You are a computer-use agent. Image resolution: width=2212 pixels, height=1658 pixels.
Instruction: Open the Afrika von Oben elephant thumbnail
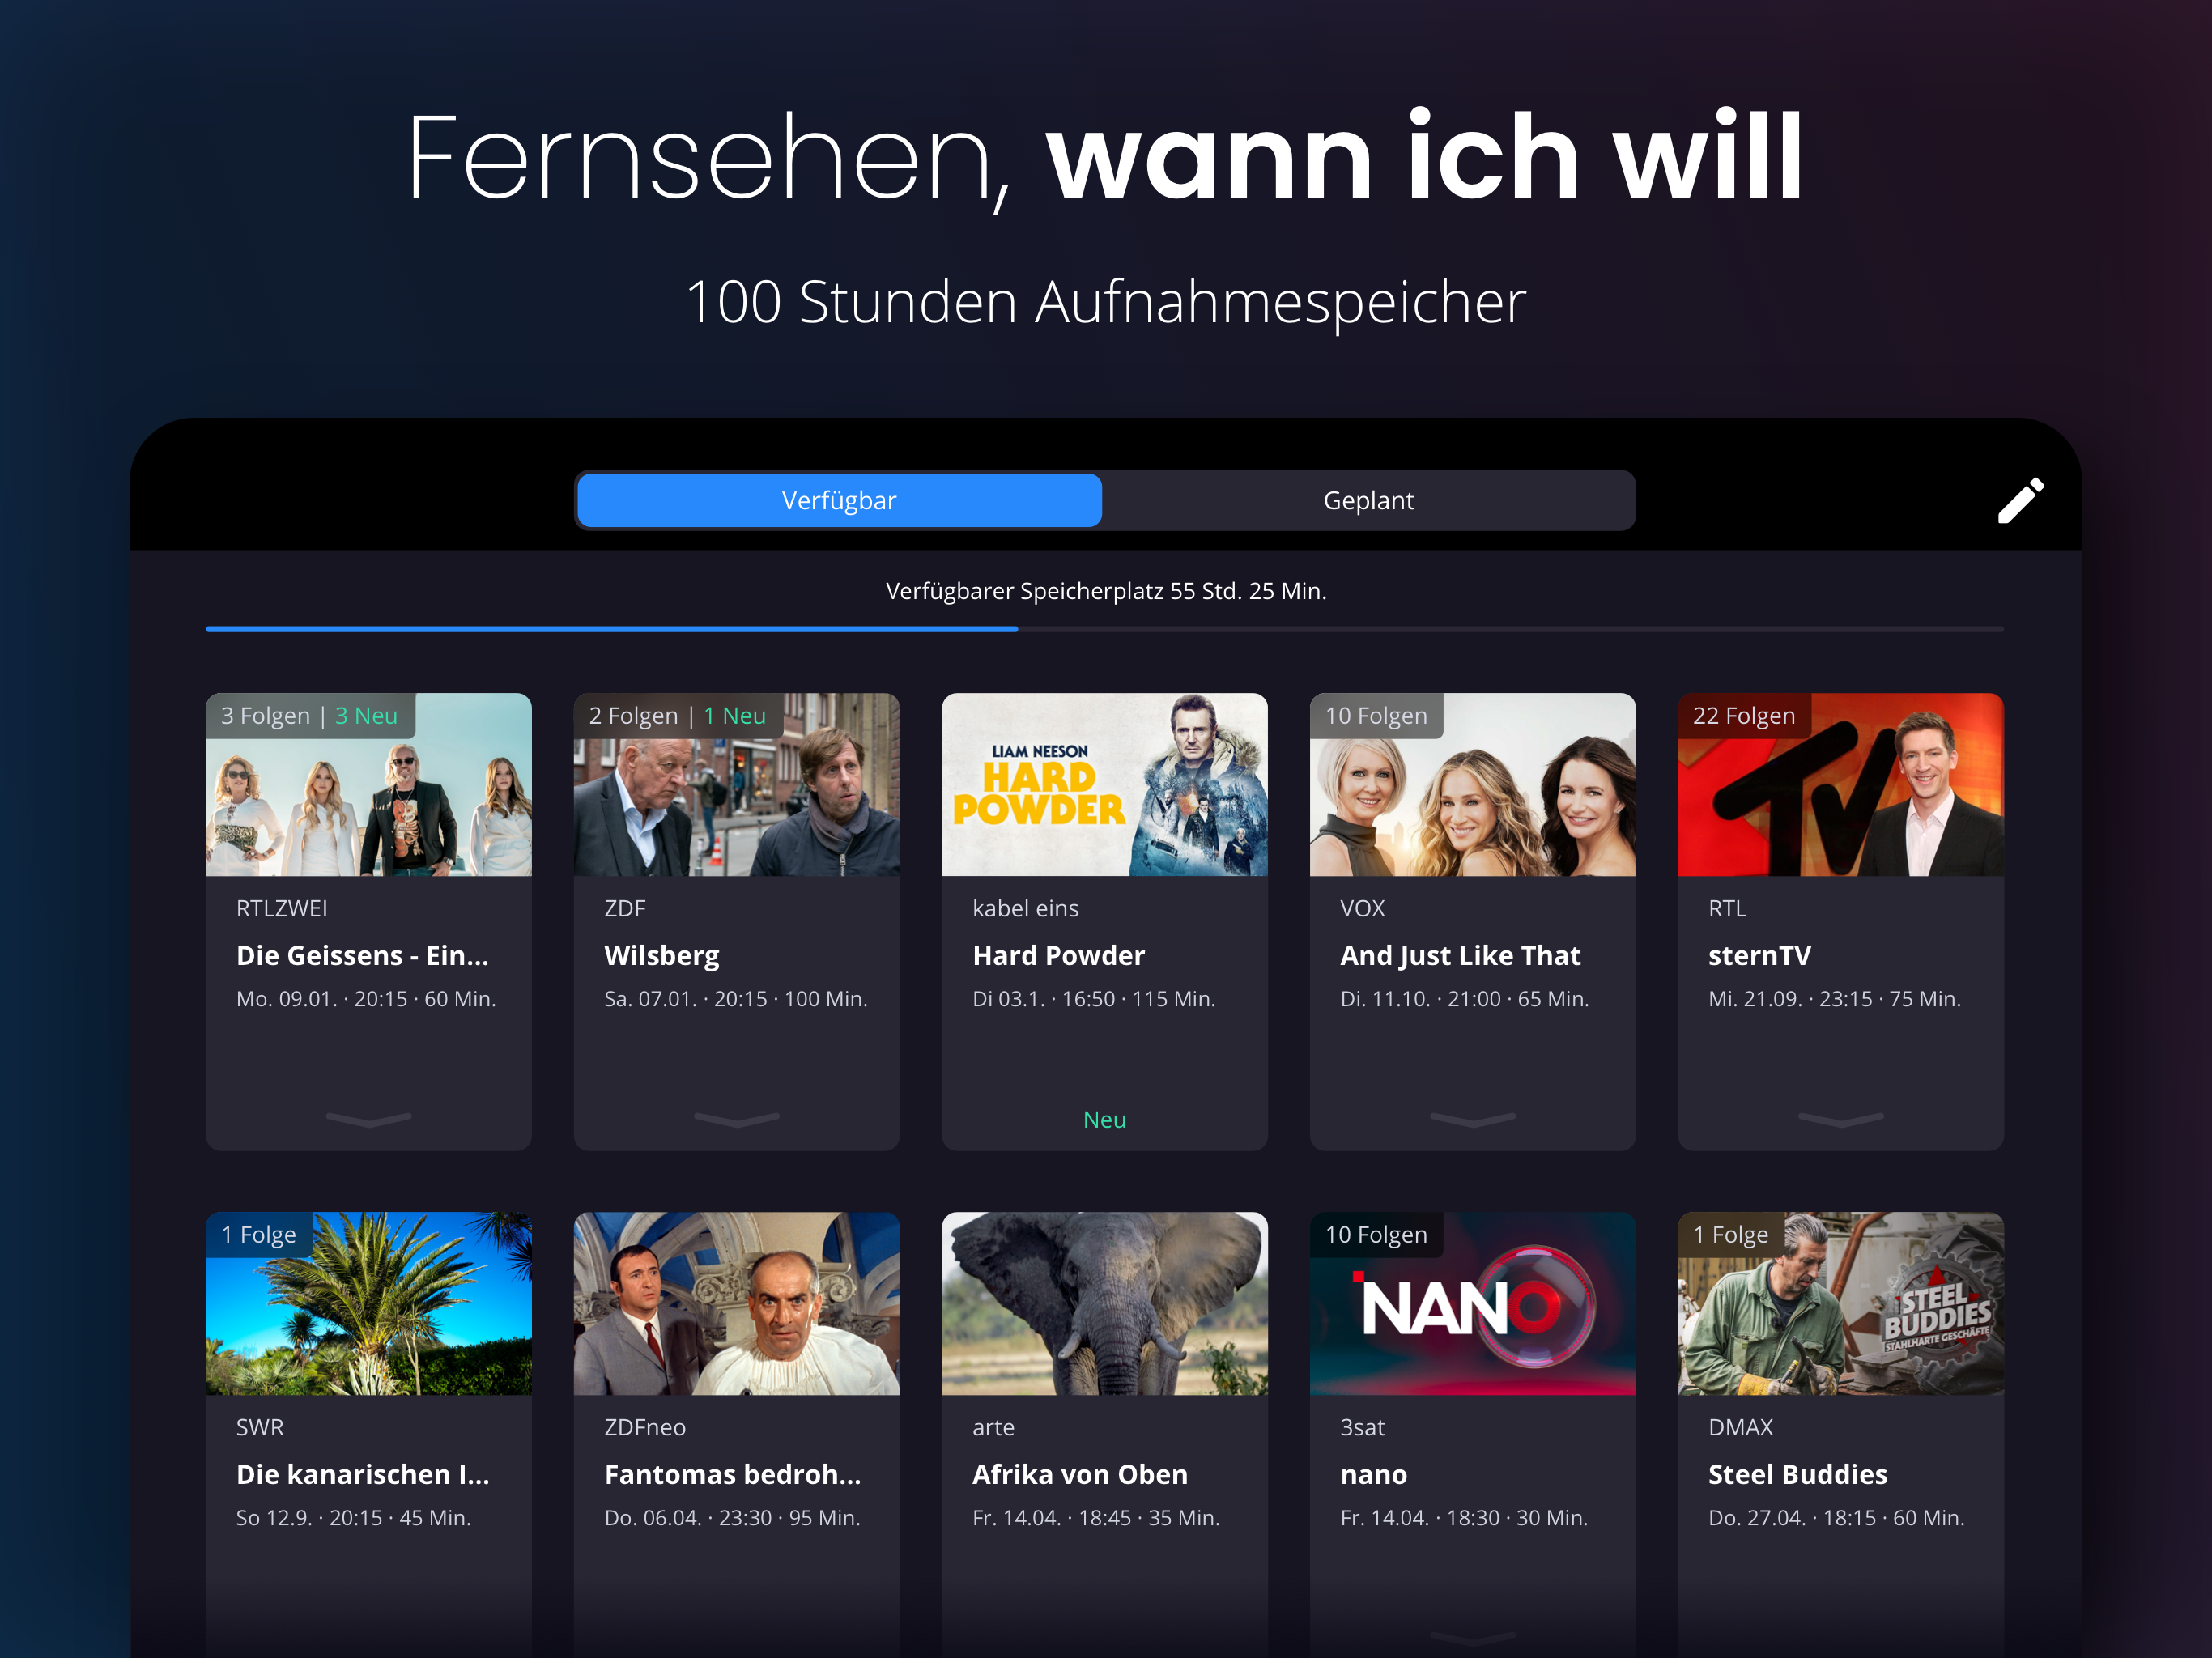1104,1303
